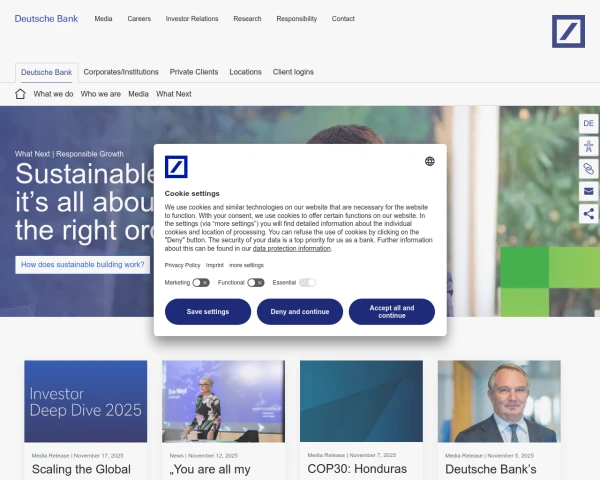Image resolution: width=600 pixels, height=480 pixels.
Task: Click the home icon in sub-navigation
Action: pyautogui.click(x=20, y=94)
